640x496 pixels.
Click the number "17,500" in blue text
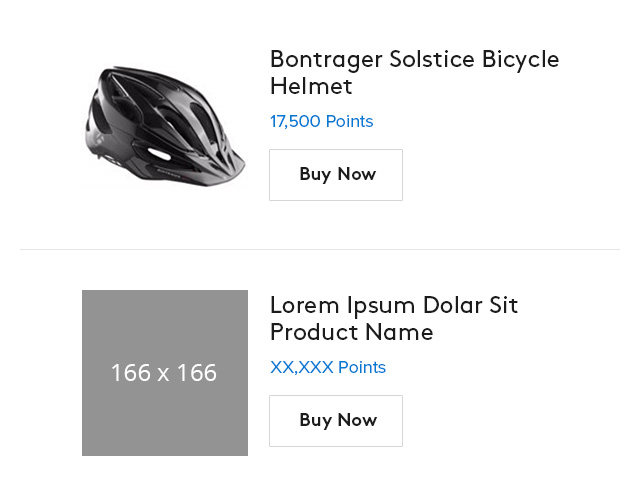coord(295,122)
